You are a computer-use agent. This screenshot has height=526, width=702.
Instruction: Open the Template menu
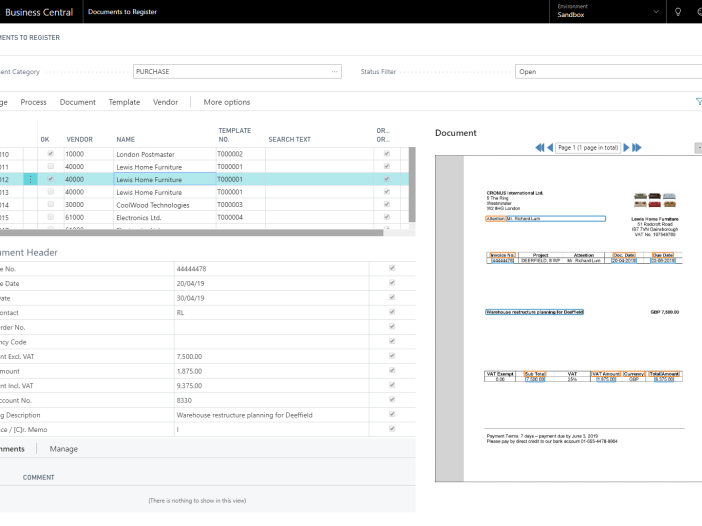[124, 102]
